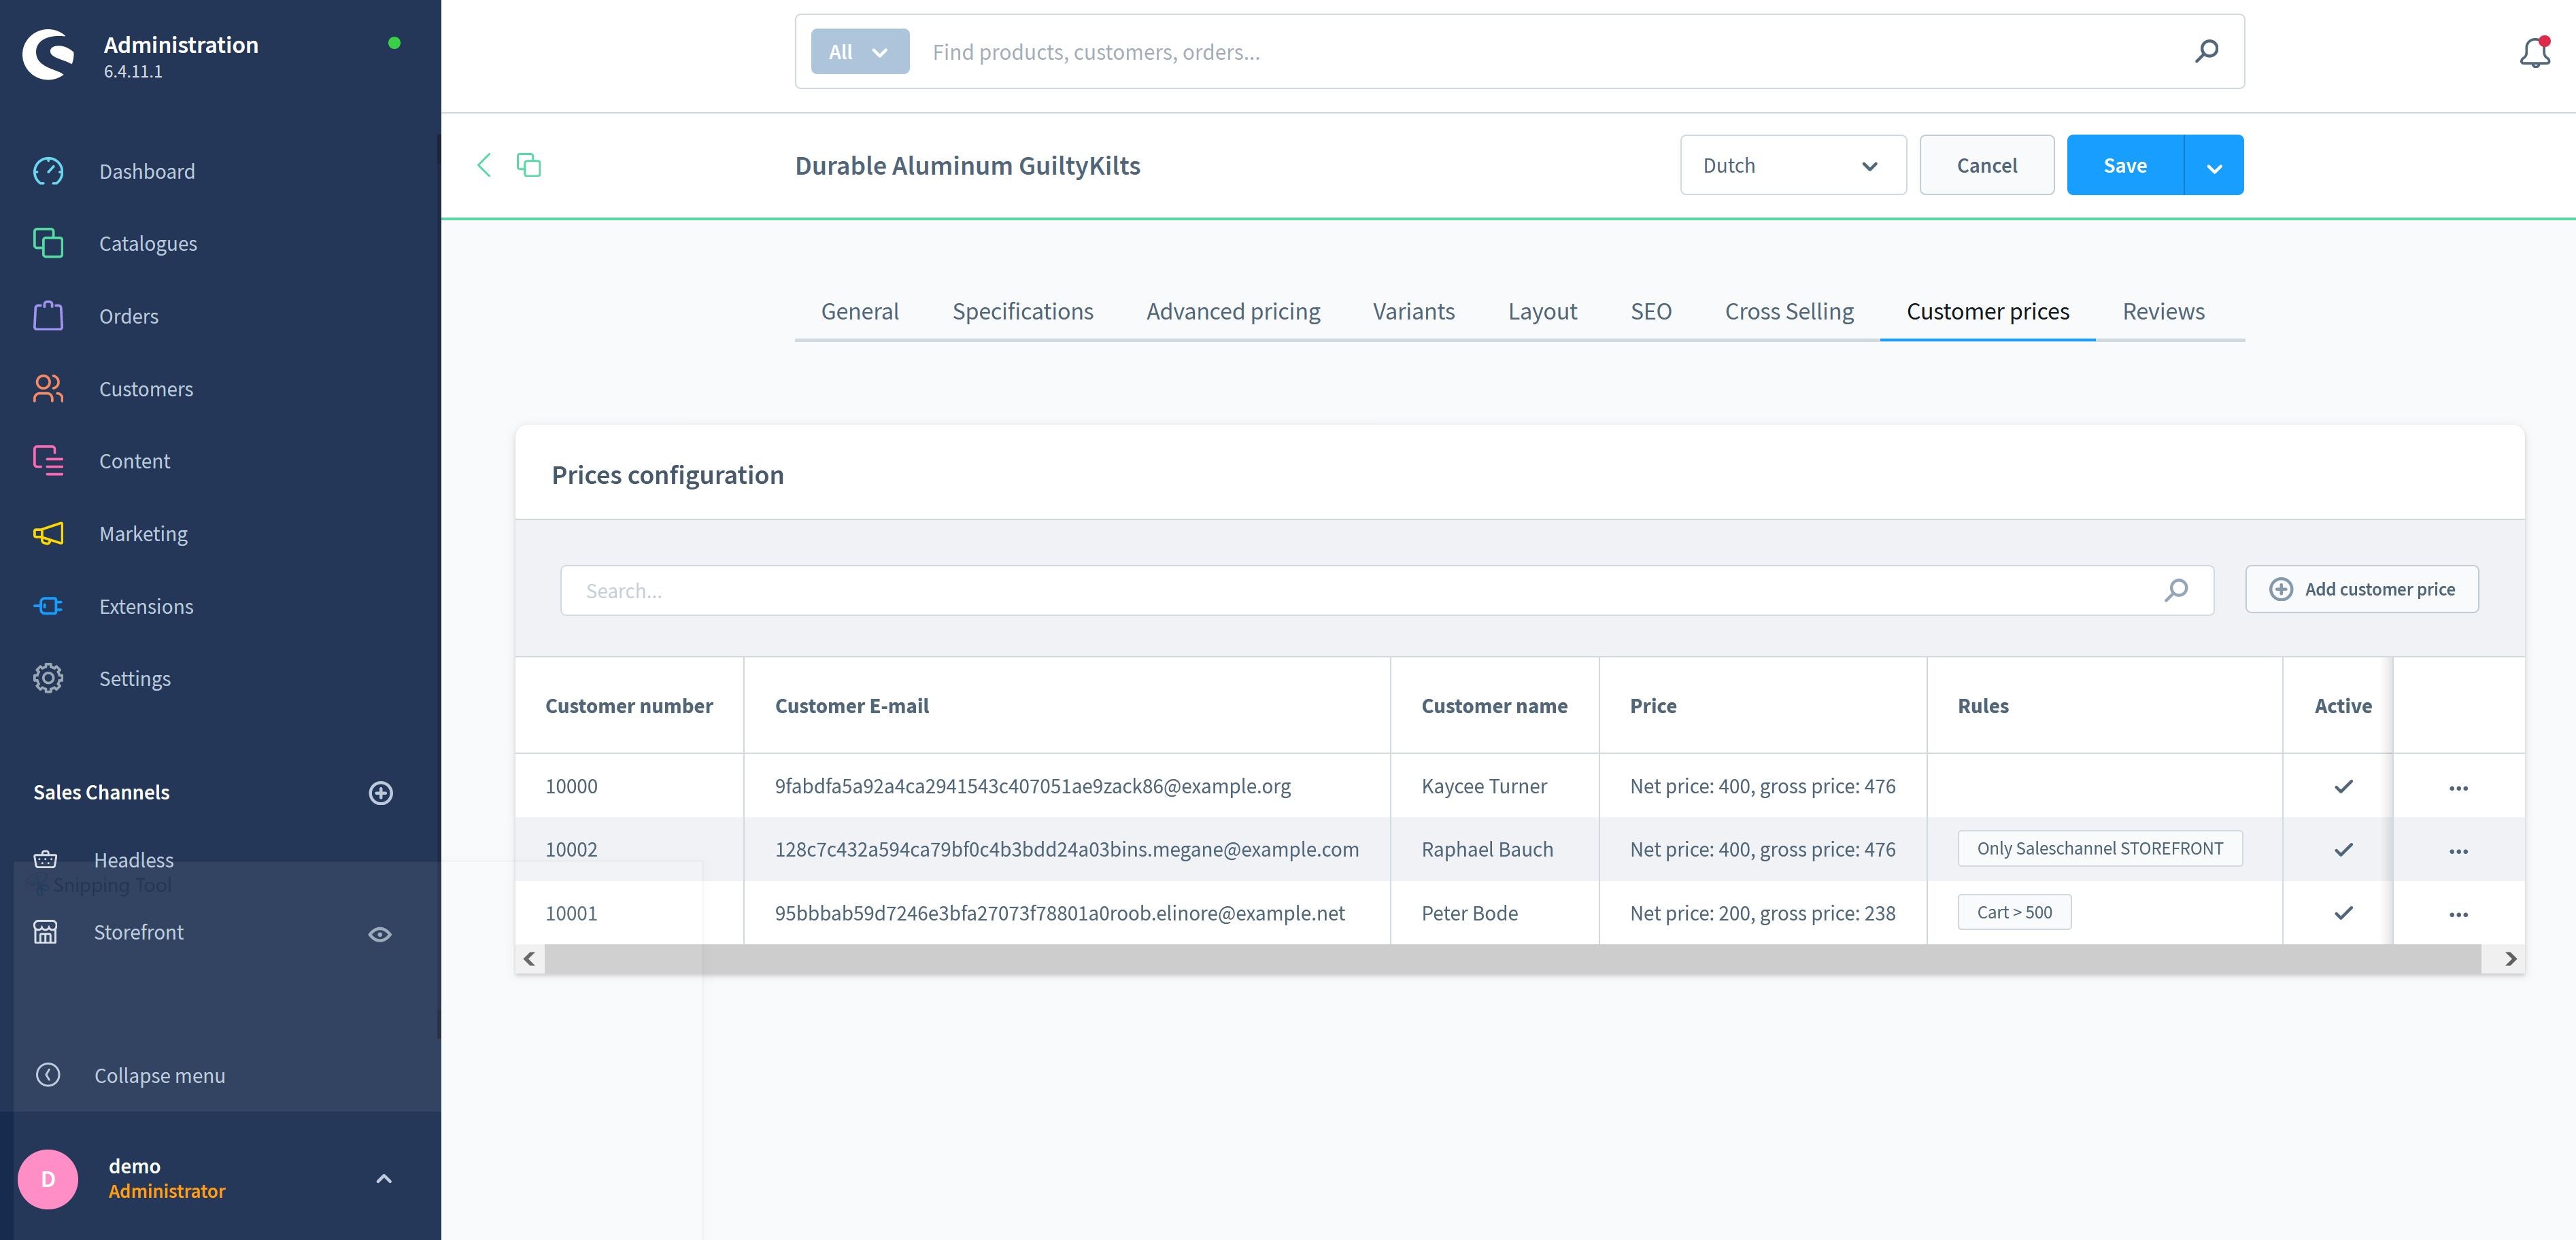Click the duplicate product icon
2576x1240 pixels.
pos(529,165)
